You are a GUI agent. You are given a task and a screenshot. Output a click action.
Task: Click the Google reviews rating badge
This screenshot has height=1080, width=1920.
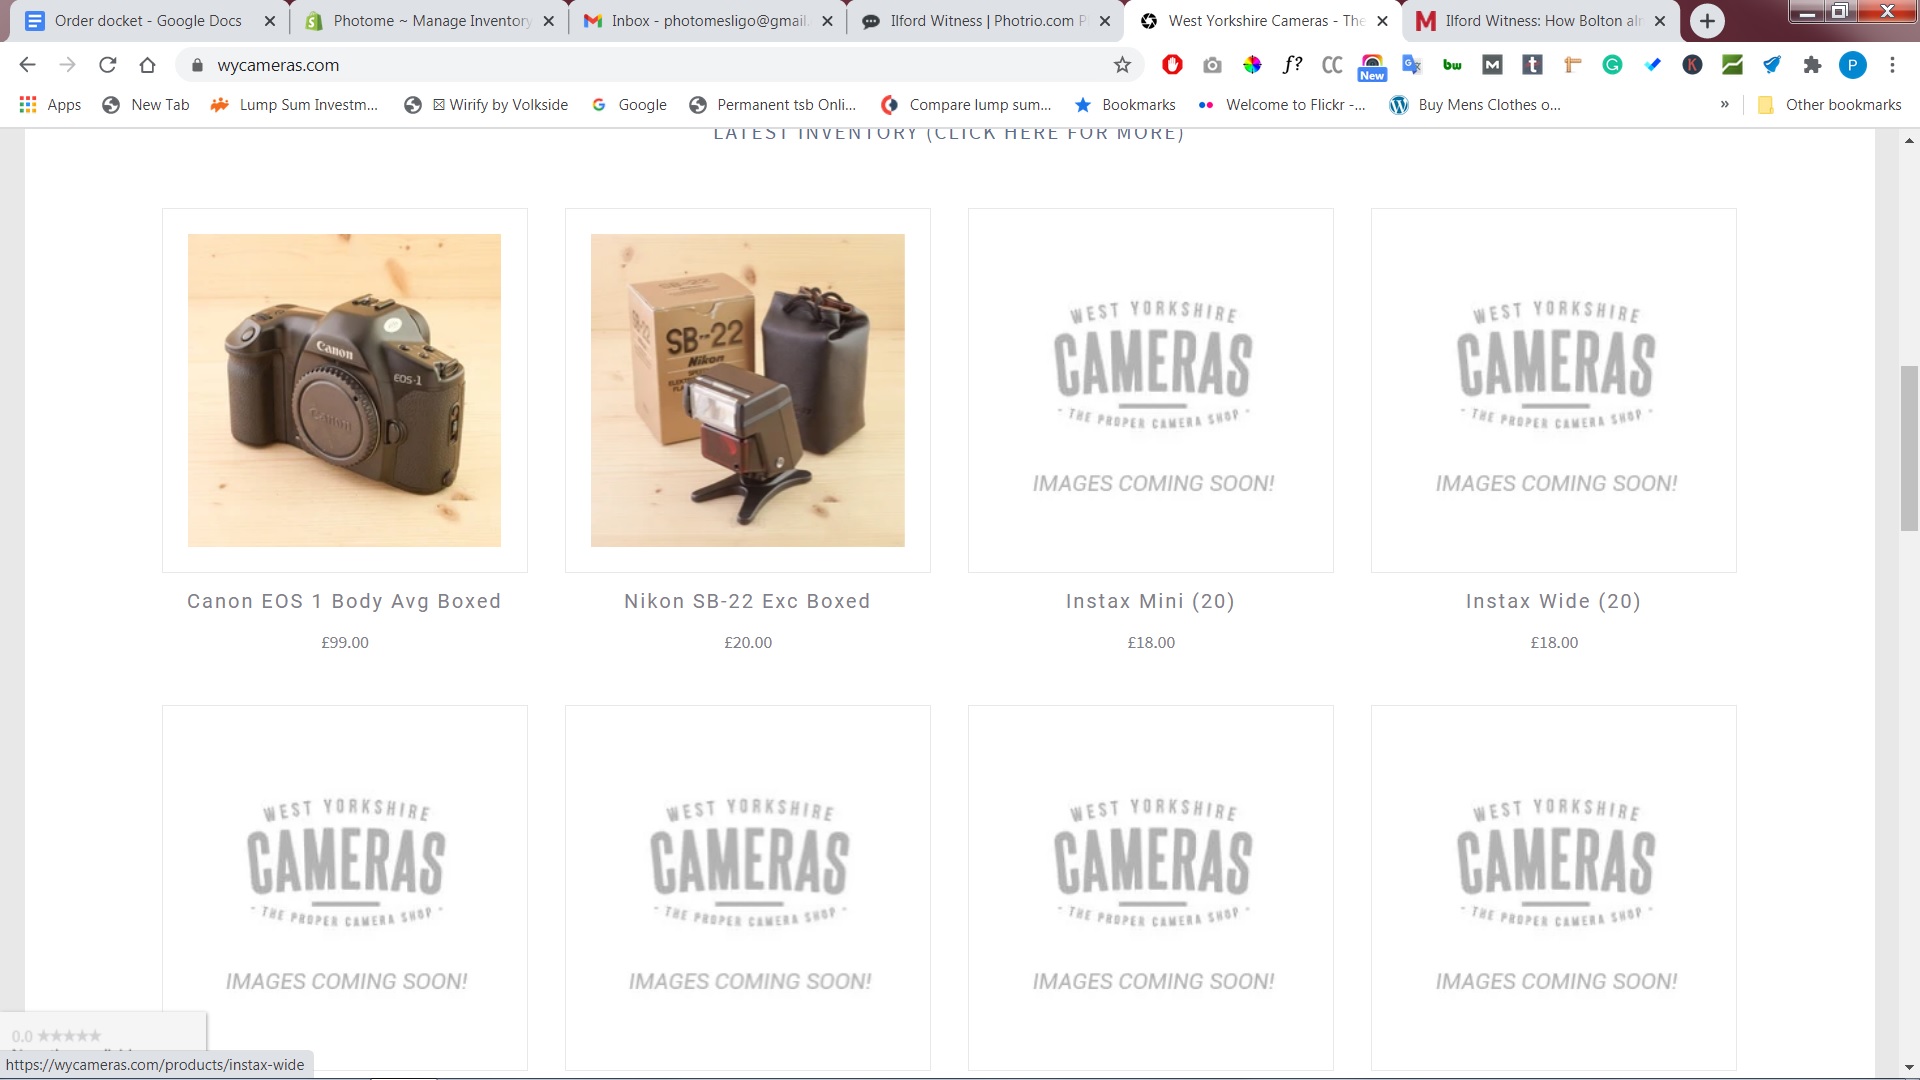click(103, 1031)
